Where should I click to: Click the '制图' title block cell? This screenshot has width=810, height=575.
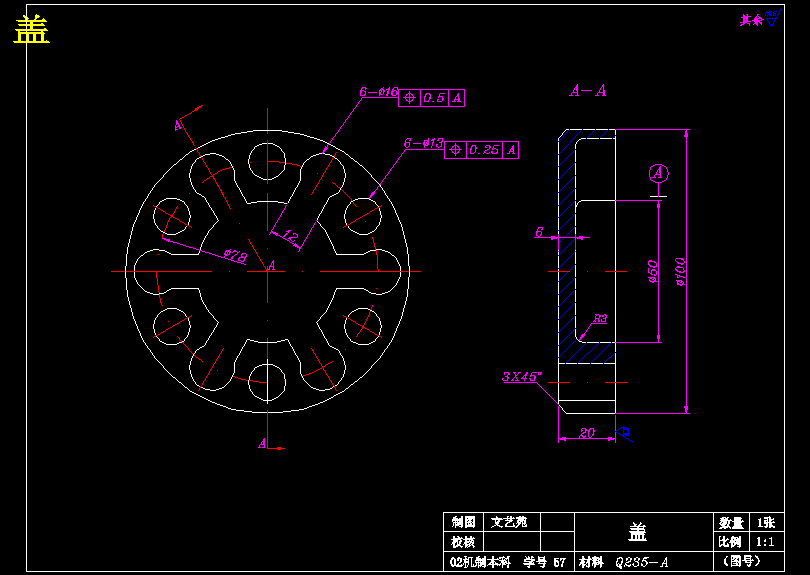coord(463,522)
